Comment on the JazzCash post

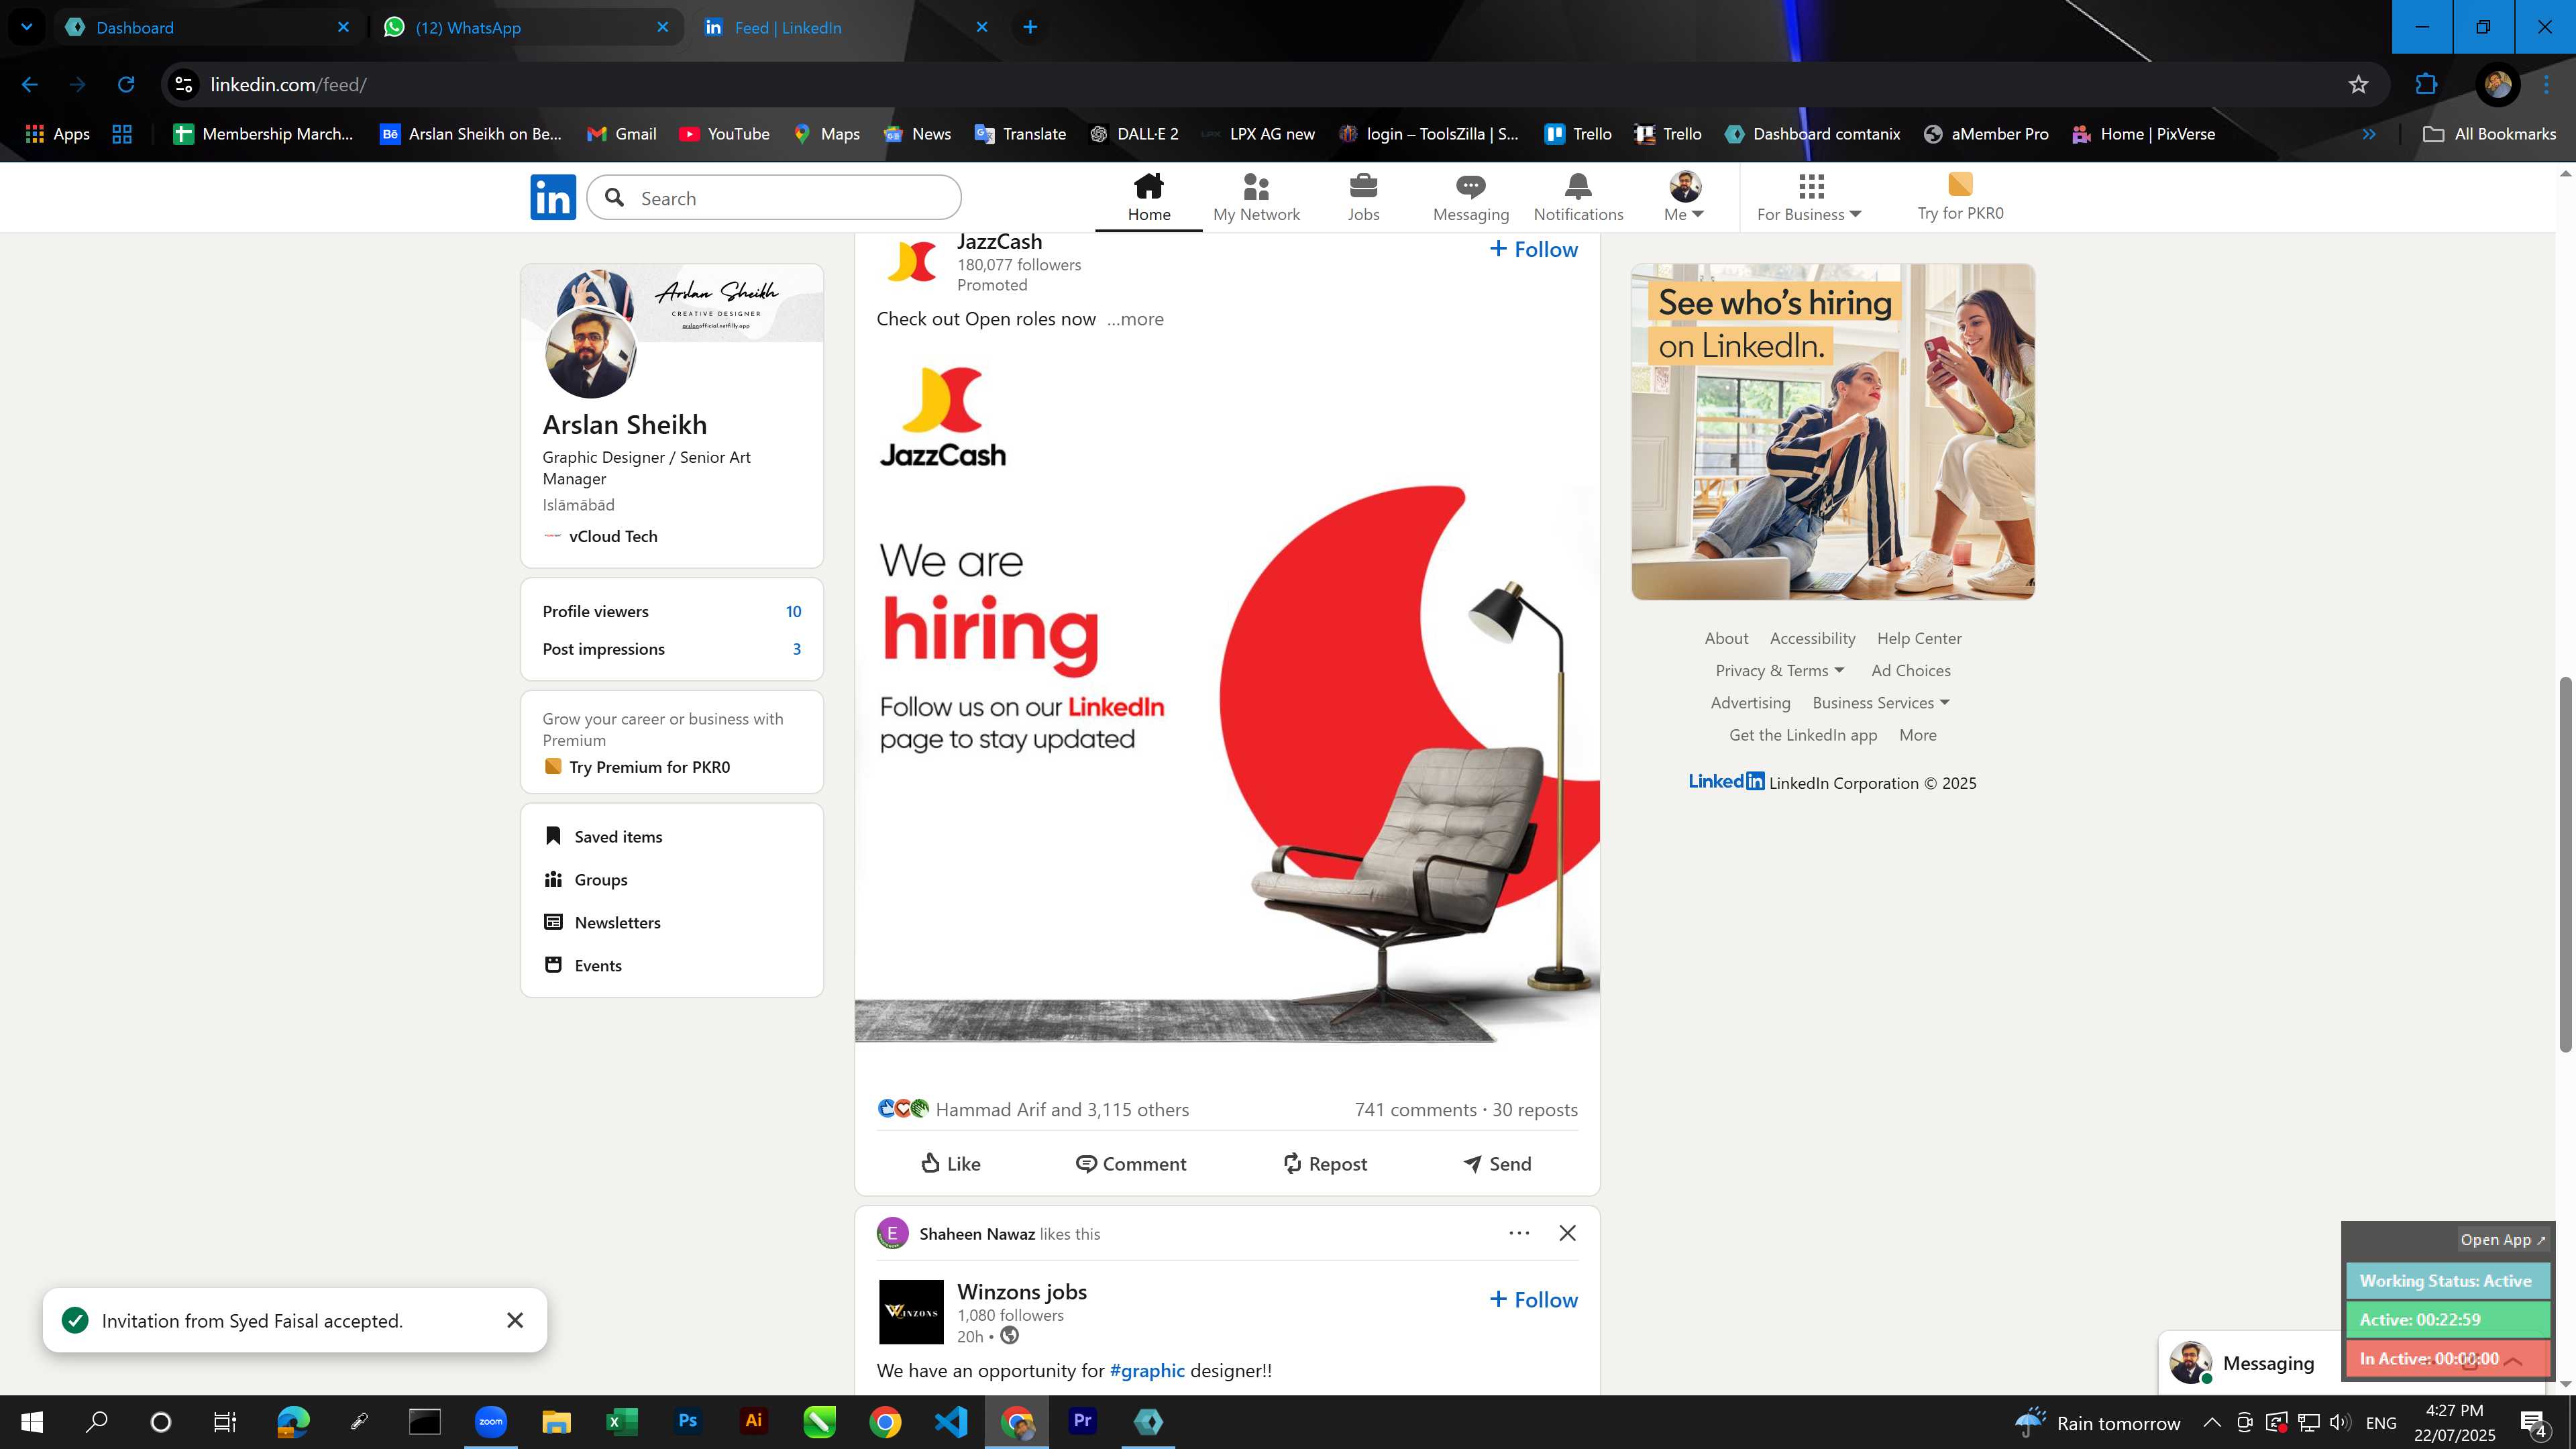1131,1163
